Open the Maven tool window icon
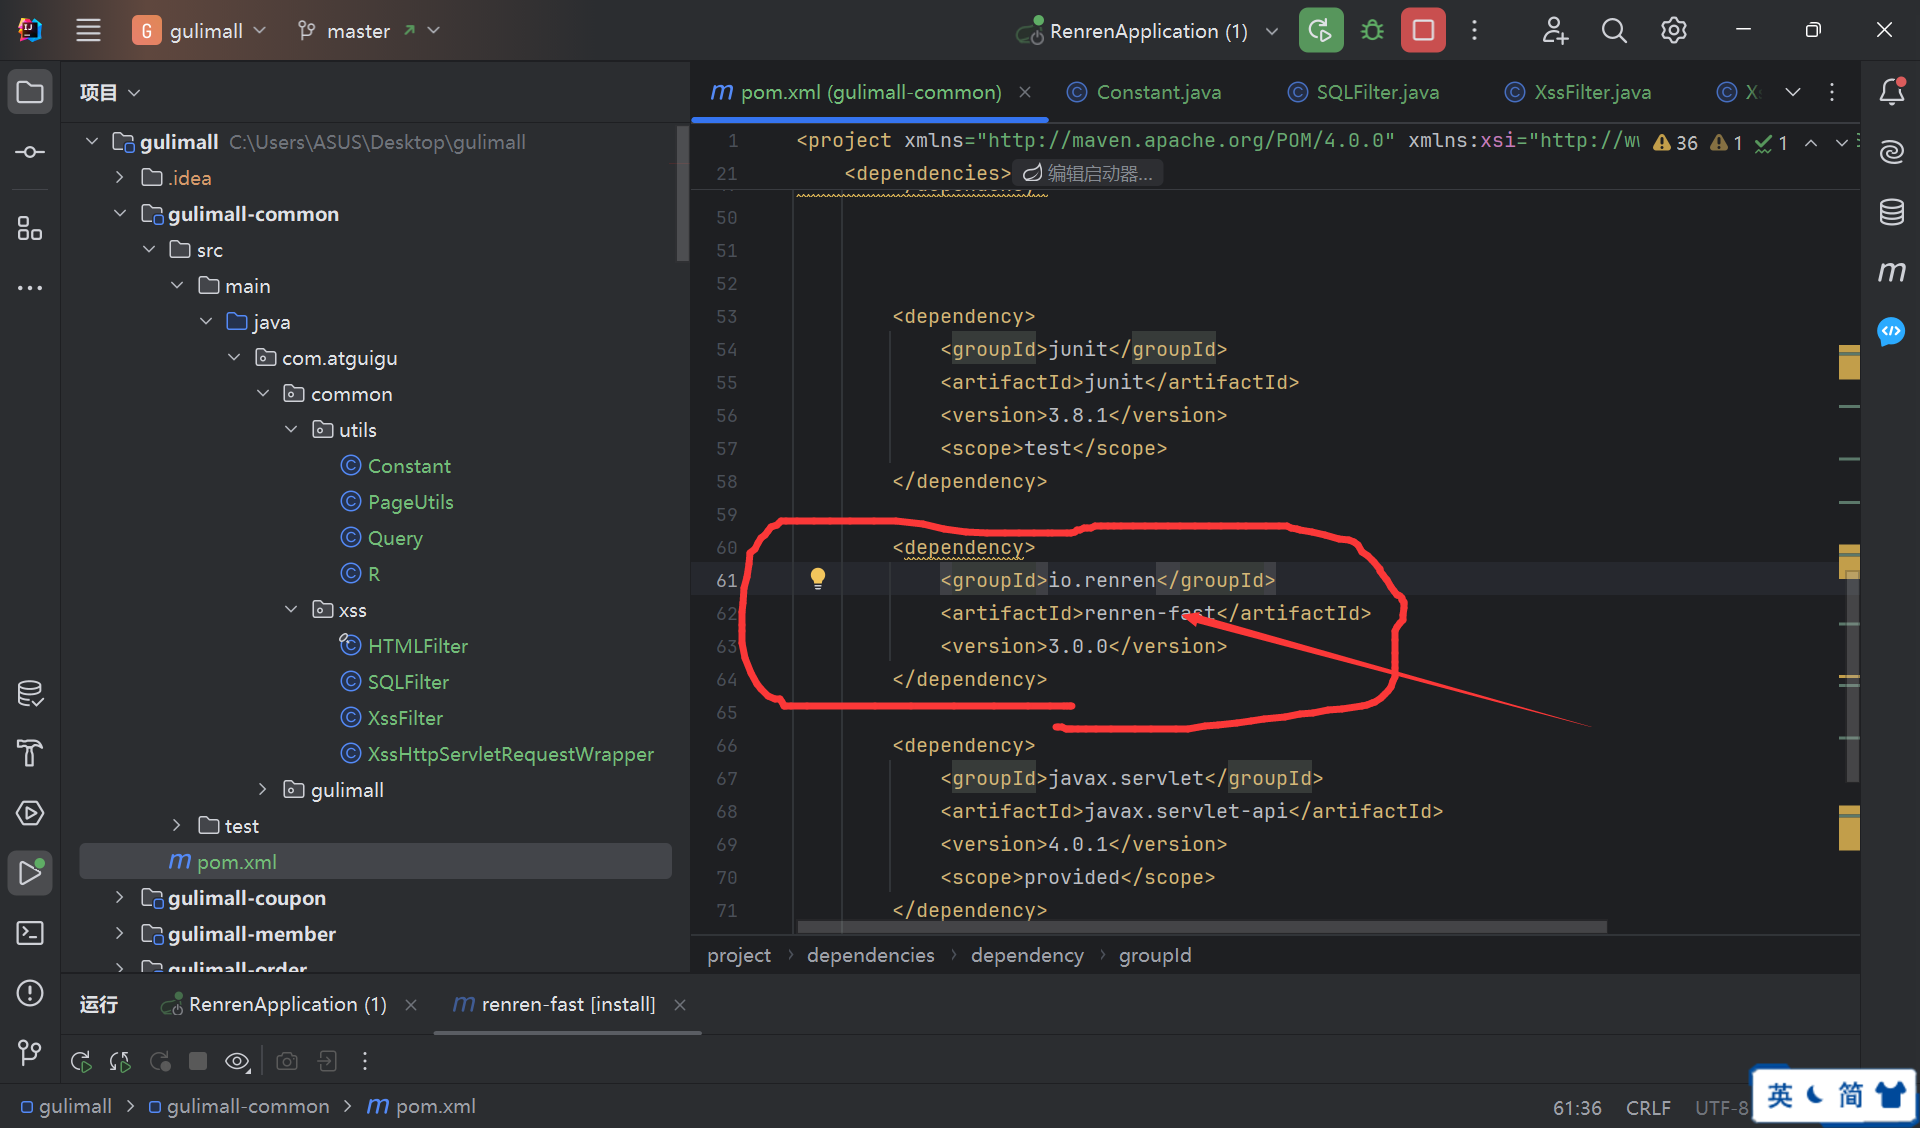Viewport: 1920px width, 1128px height. click(1891, 271)
